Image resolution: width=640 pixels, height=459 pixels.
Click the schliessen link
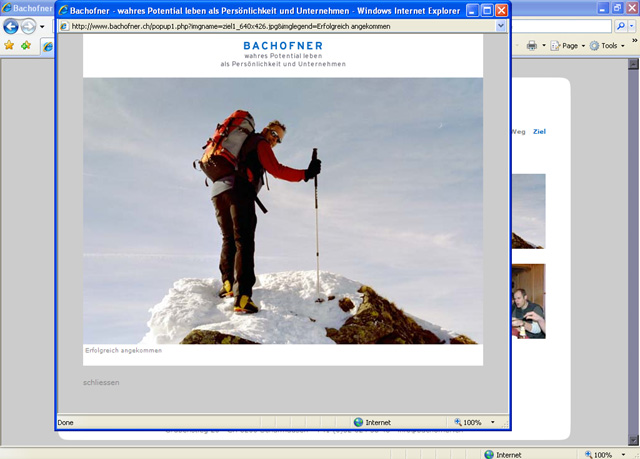click(x=100, y=383)
